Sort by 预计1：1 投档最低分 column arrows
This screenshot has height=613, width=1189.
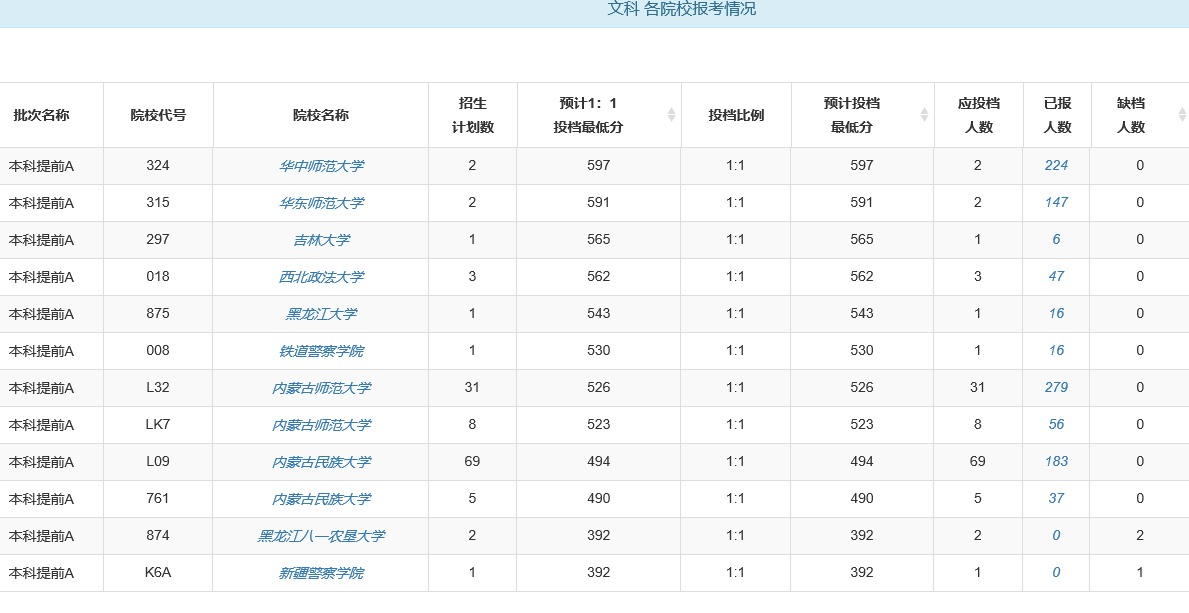tap(671, 115)
